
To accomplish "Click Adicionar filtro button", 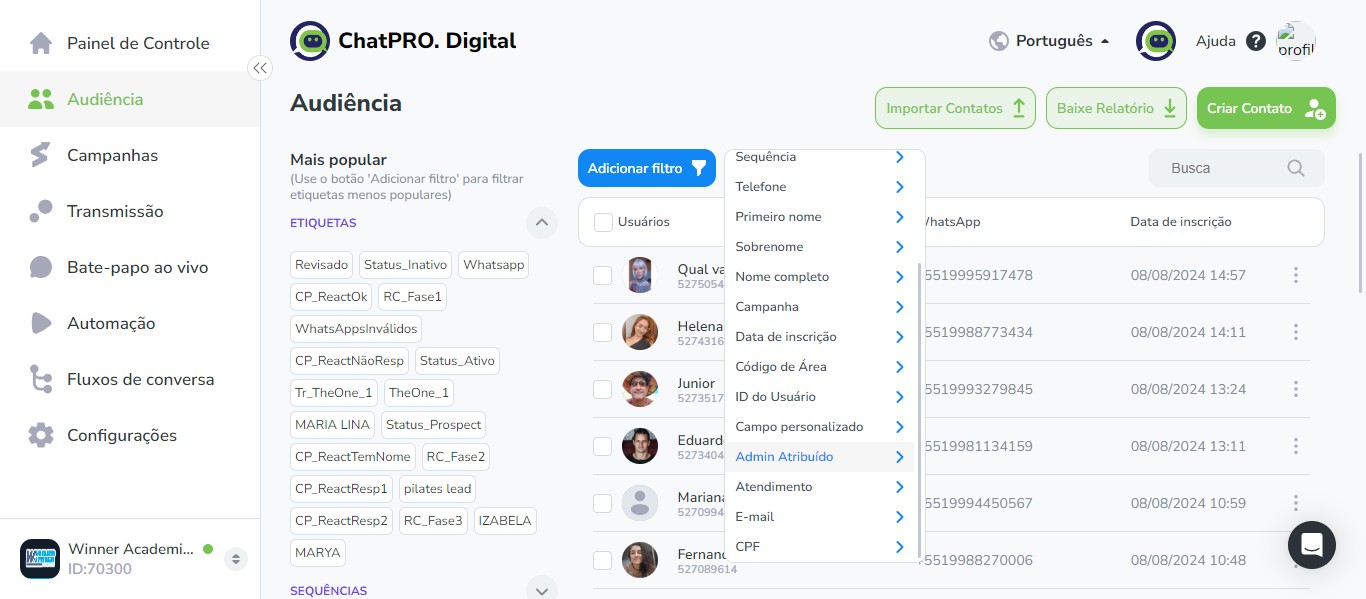I will coord(647,168).
